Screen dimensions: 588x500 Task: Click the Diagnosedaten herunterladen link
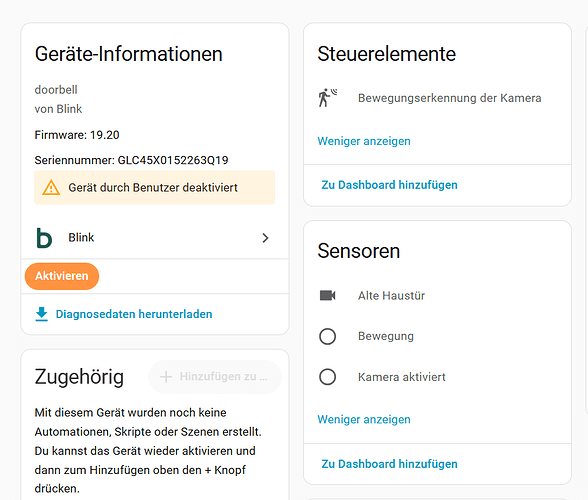pyautogui.click(x=134, y=314)
